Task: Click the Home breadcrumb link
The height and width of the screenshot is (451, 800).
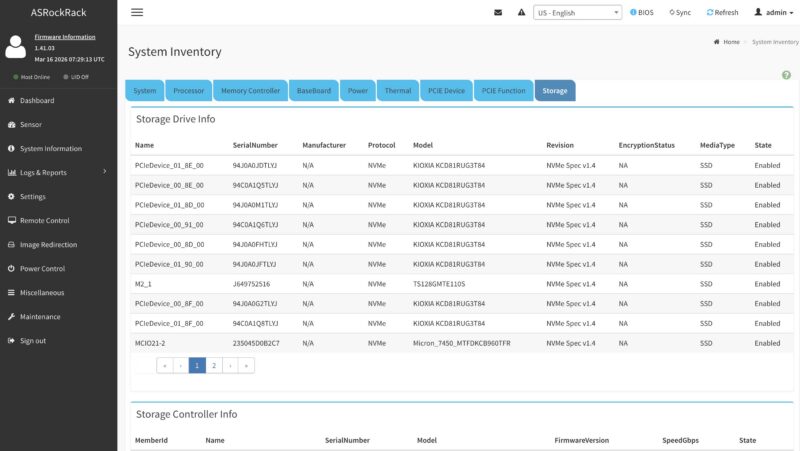Action: point(731,42)
